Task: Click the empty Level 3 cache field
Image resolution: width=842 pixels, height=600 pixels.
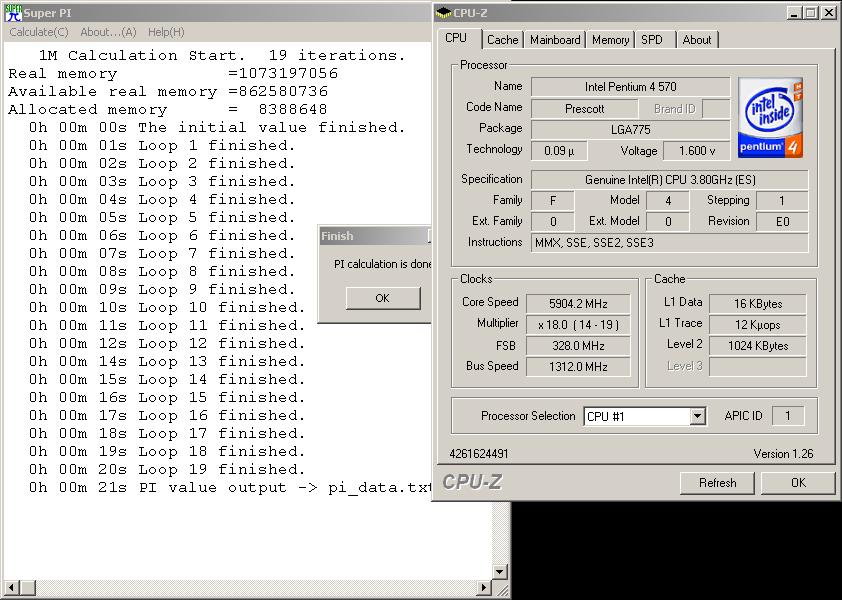Action: point(758,367)
